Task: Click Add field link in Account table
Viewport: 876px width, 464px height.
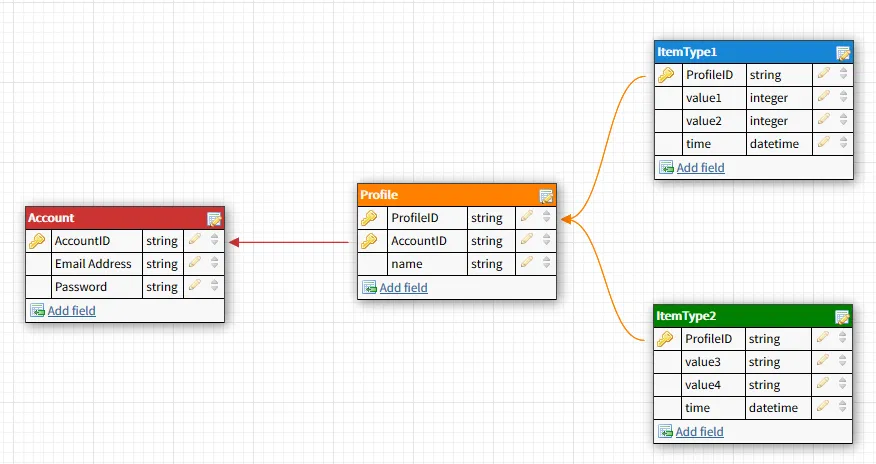Action: point(72,310)
